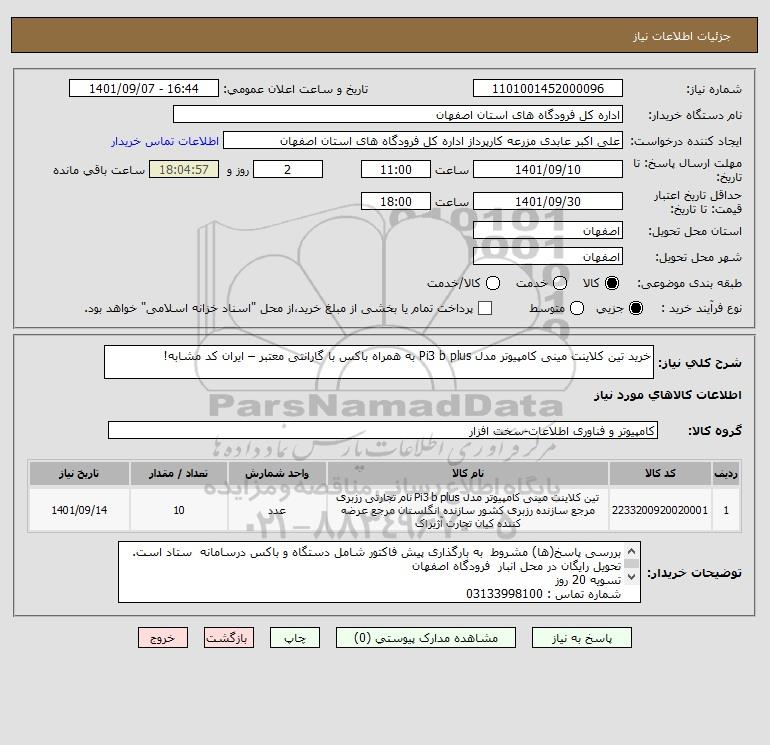Click the پاسخ به نیاز button
The width and height of the screenshot is (770, 745).
[x=582, y=638]
